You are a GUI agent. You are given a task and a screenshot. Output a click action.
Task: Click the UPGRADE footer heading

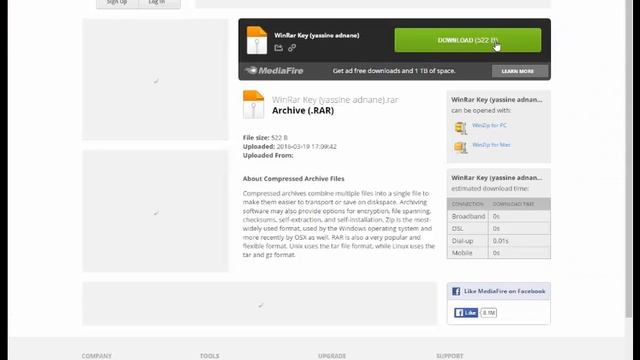point(332,356)
